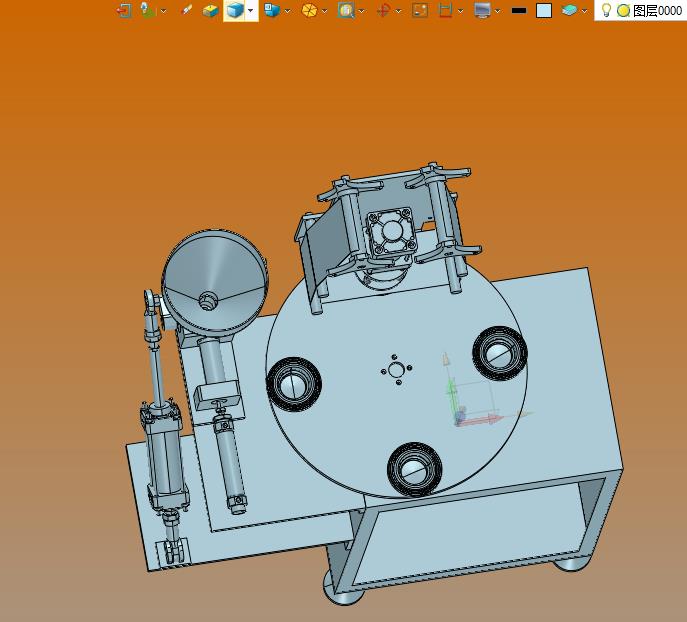
Task: Click the light blue face color swatch
Action: (x=544, y=11)
